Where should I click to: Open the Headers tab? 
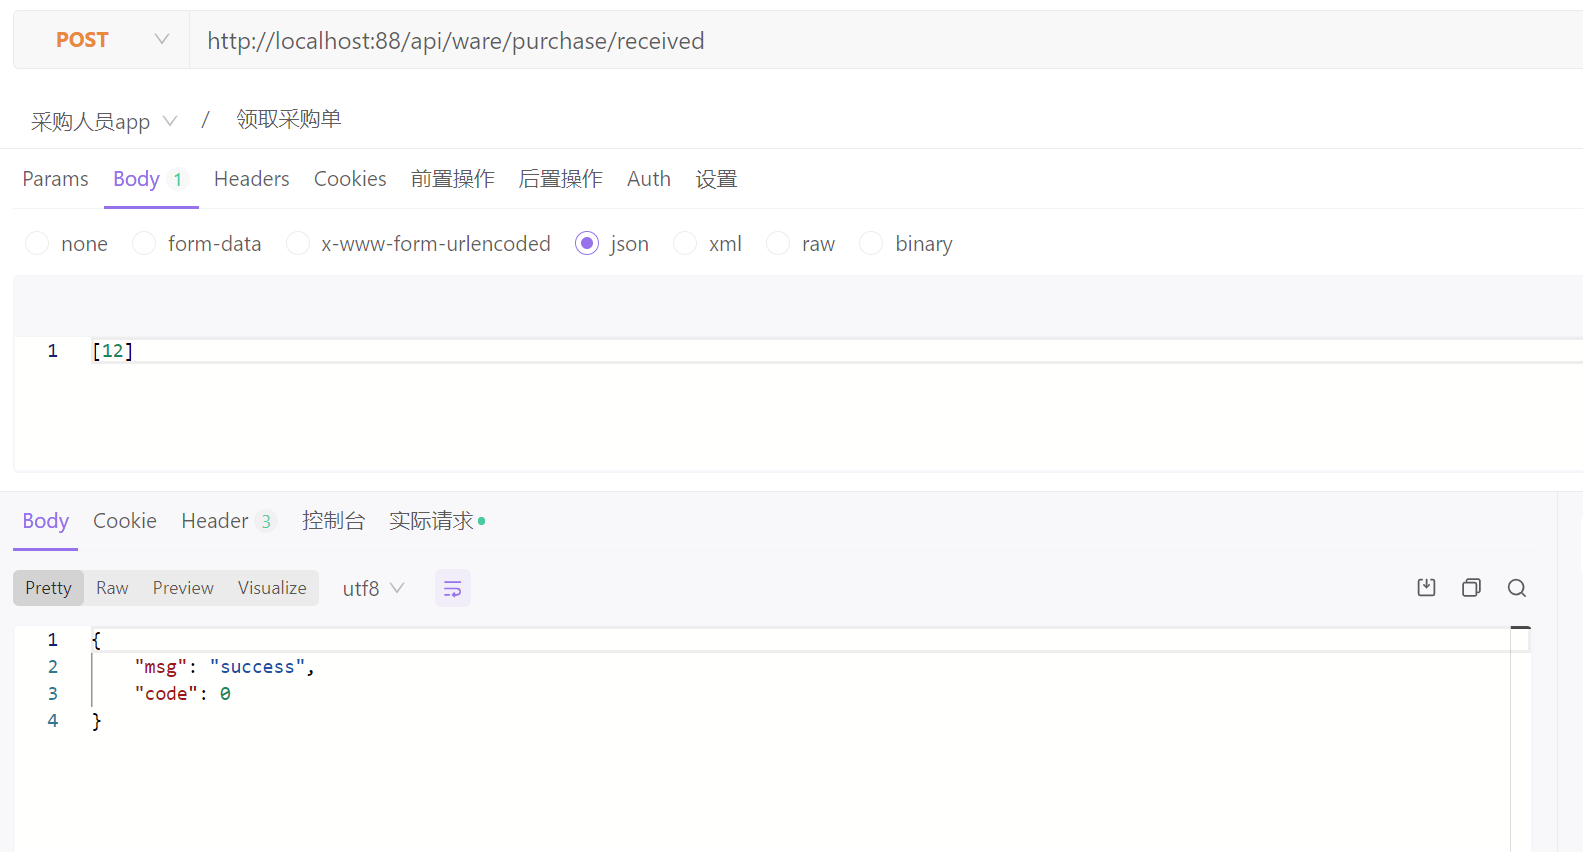click(251, 179)
